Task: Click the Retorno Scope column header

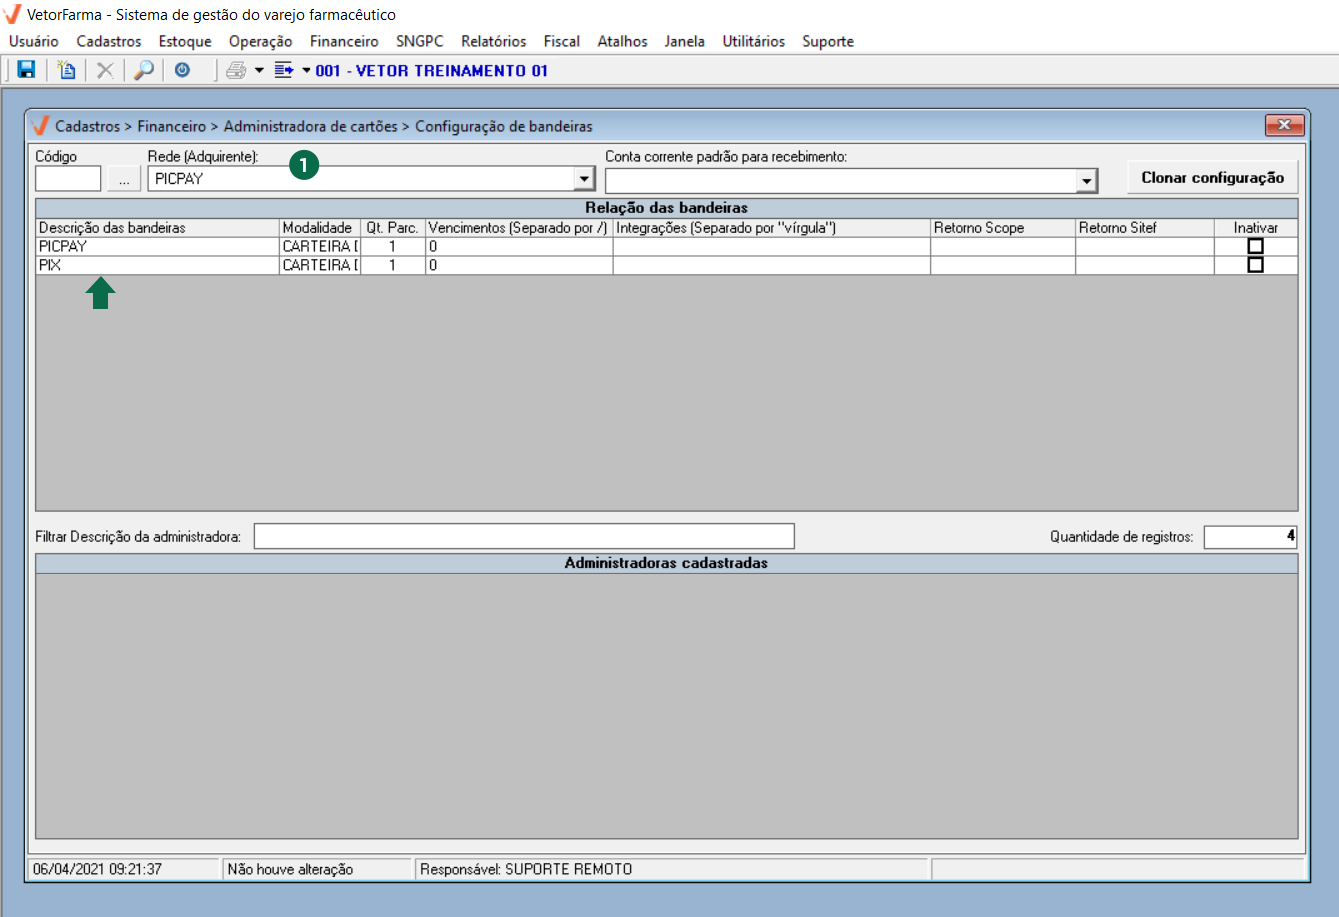Action: click(1003, 228)
